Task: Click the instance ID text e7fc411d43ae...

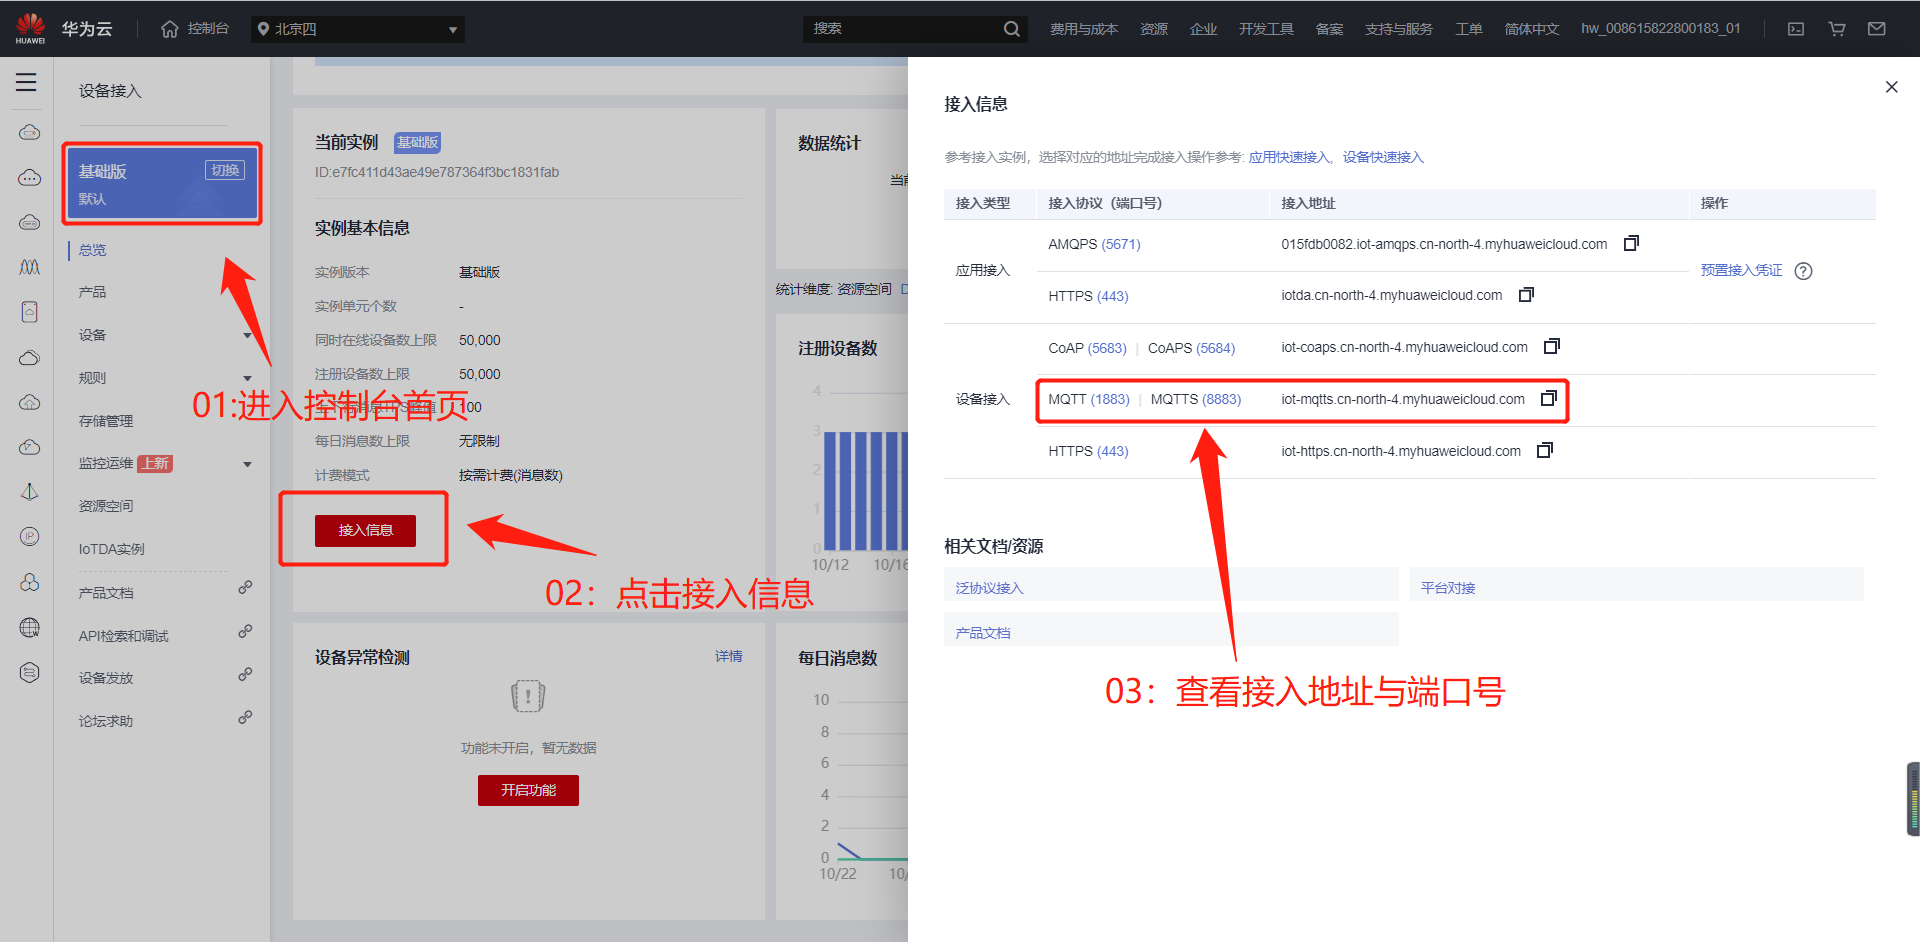Action: tap(437, 172)
